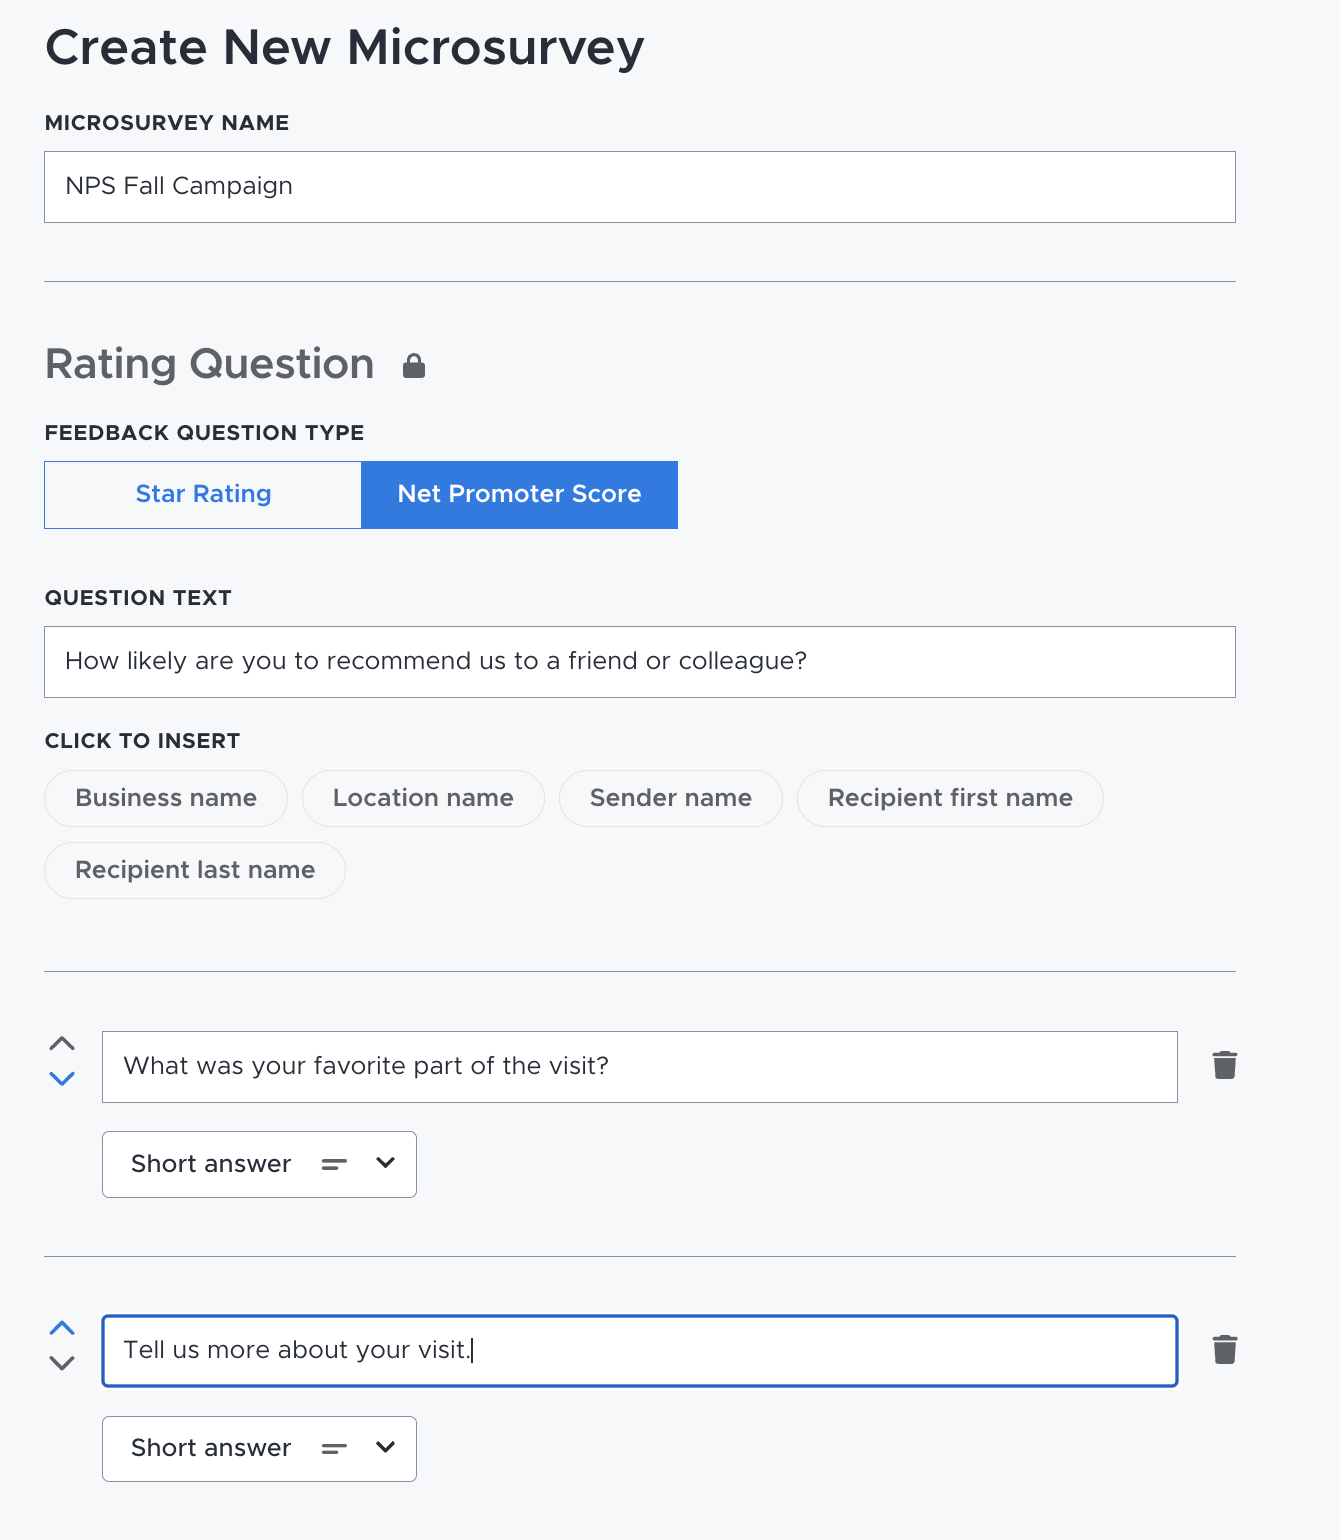Open answer type dropdown for 'Tell us more' question
The width and height of the screenshot is (1340, 1540).
pyautogui.click(x=259, y=1448)
